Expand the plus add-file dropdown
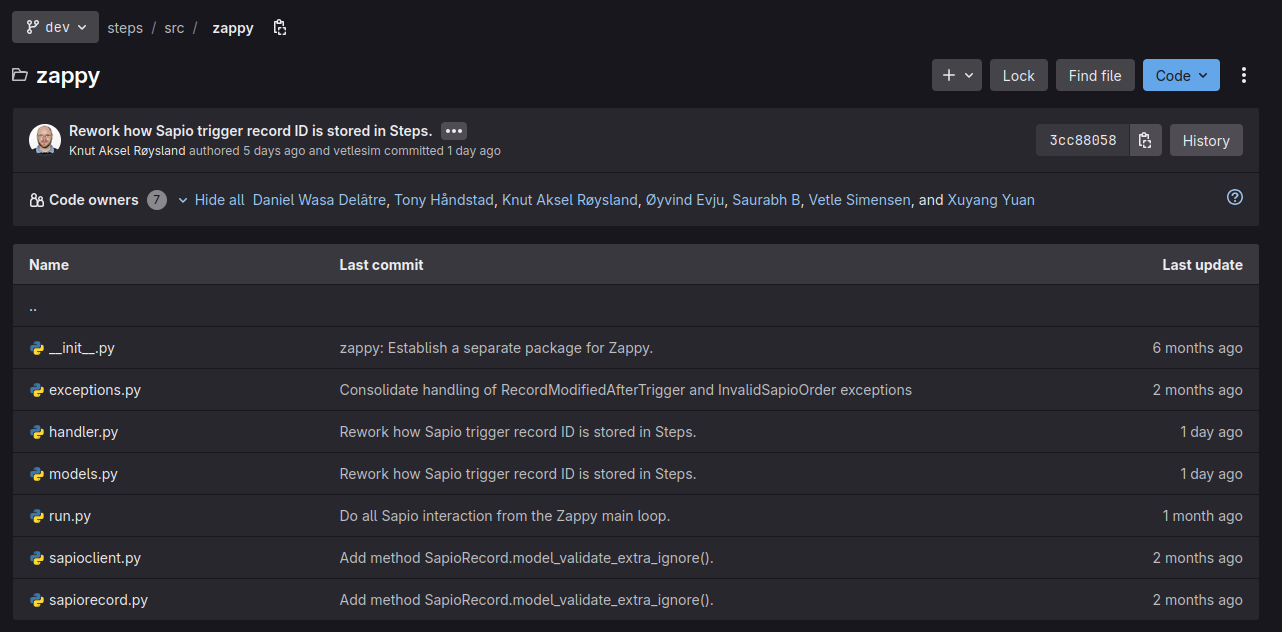Viewport: 1282px width, 632px height. click(x=957, y=75)
